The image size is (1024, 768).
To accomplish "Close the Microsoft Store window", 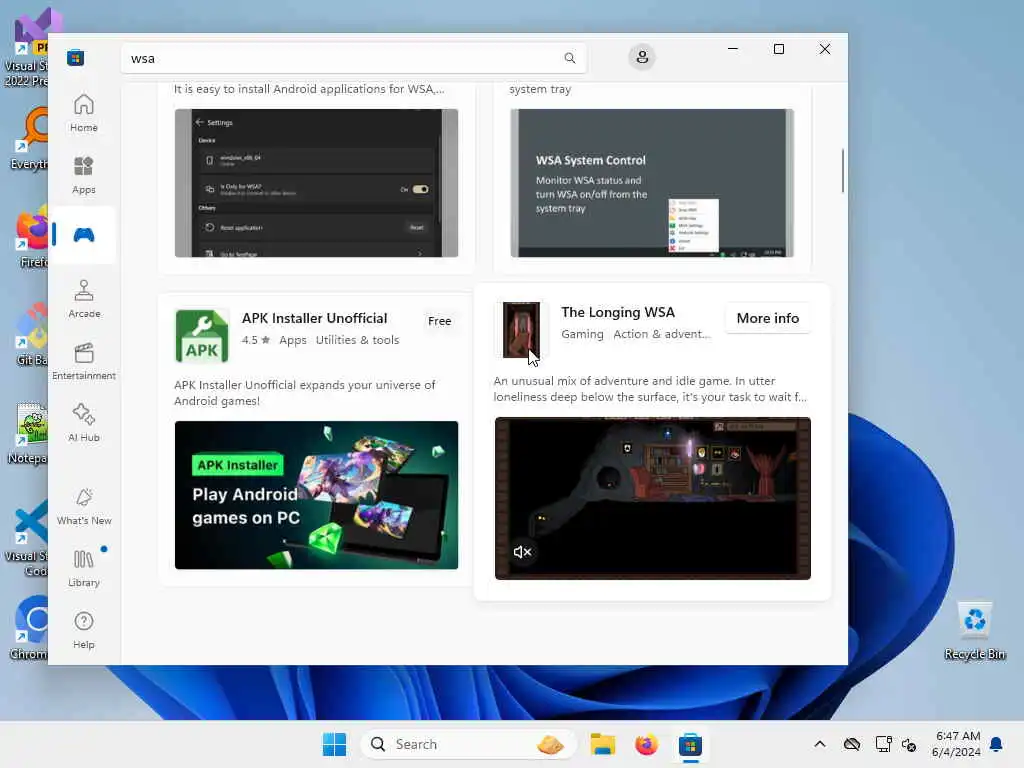I will (x=825, y=49).
